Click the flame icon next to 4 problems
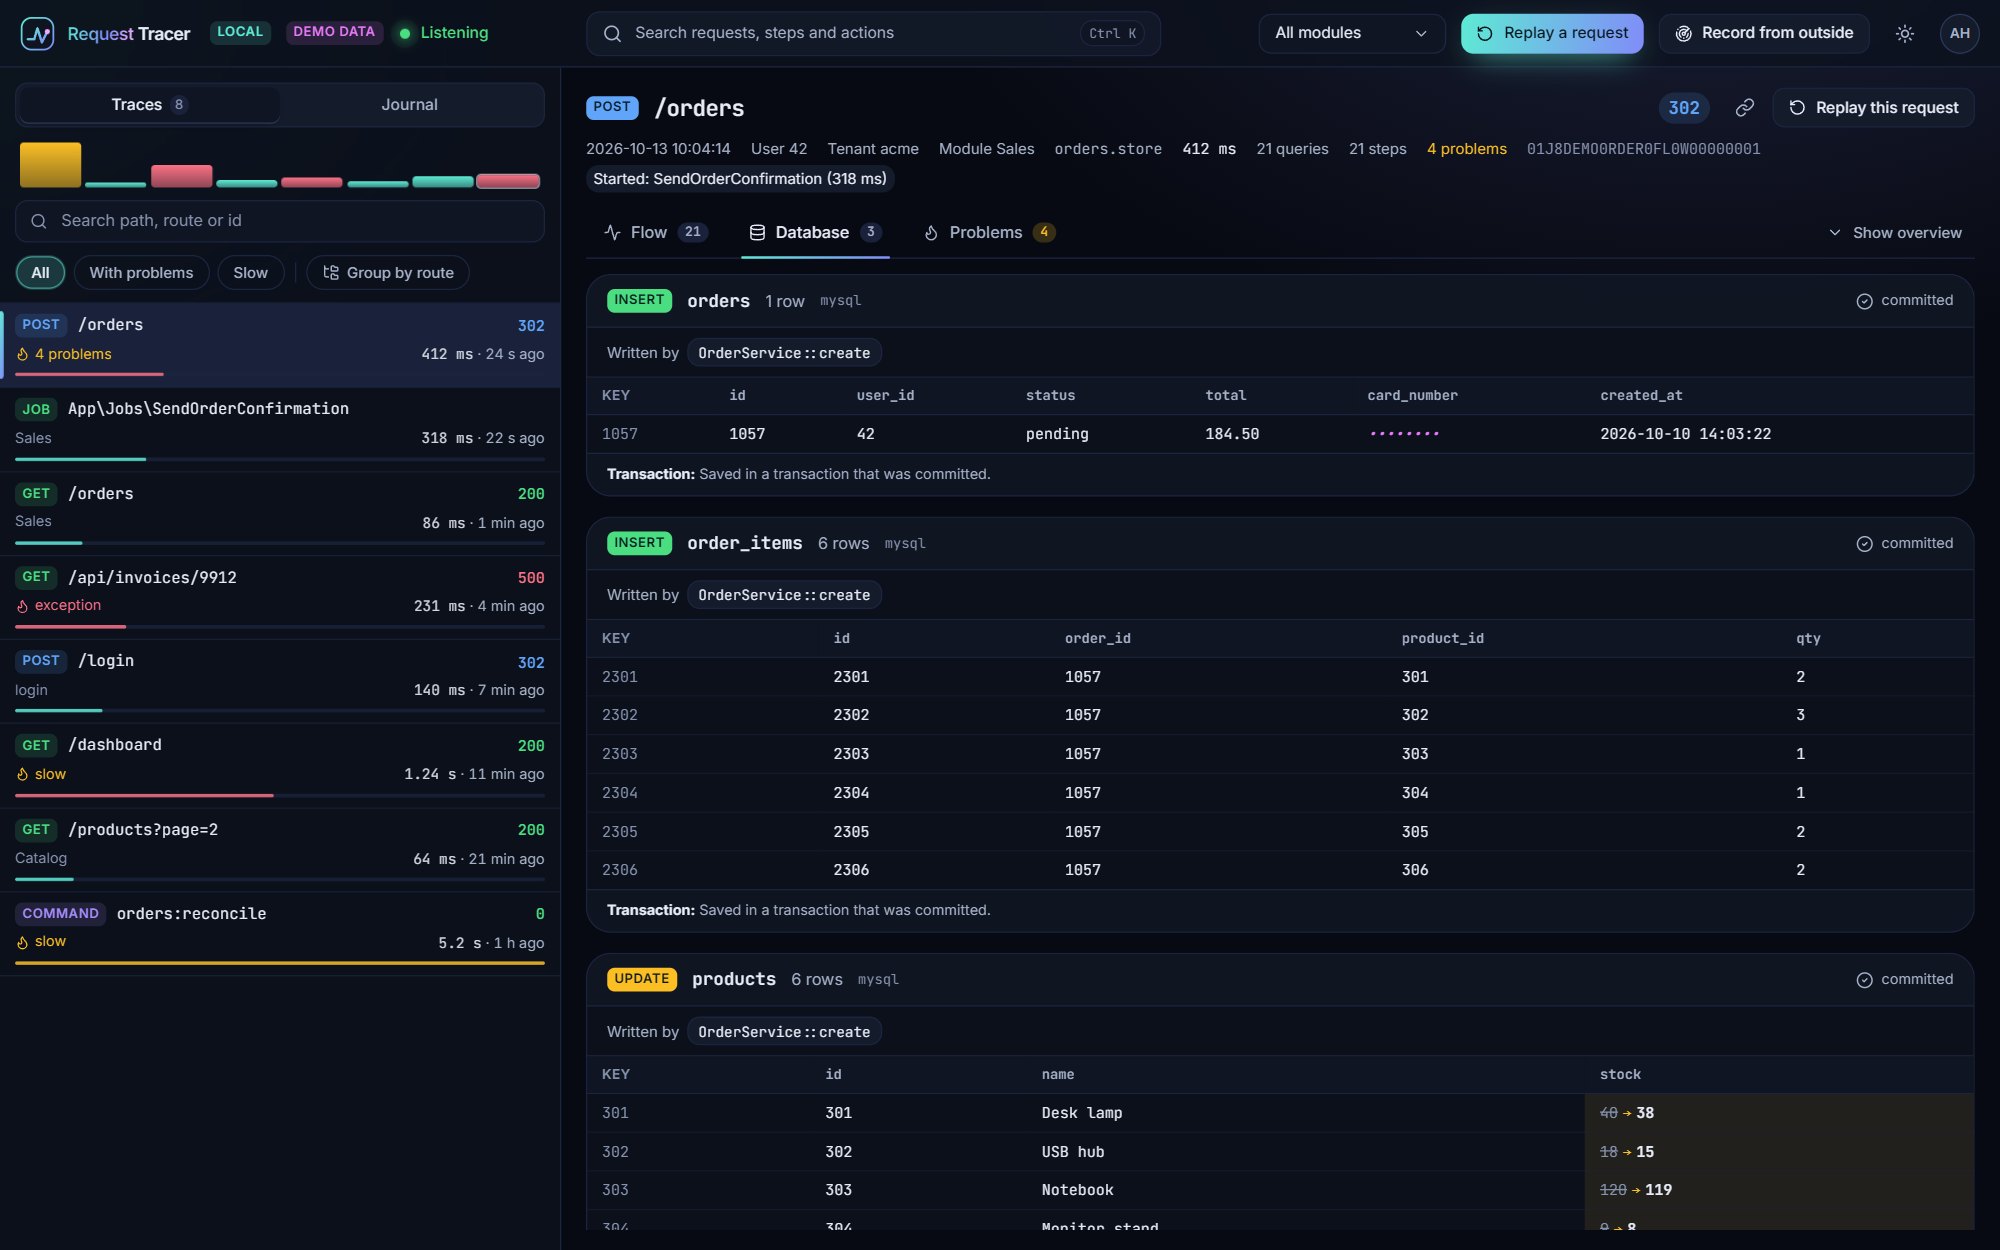Screen dimensions: 2000x1250 point(22,354)
